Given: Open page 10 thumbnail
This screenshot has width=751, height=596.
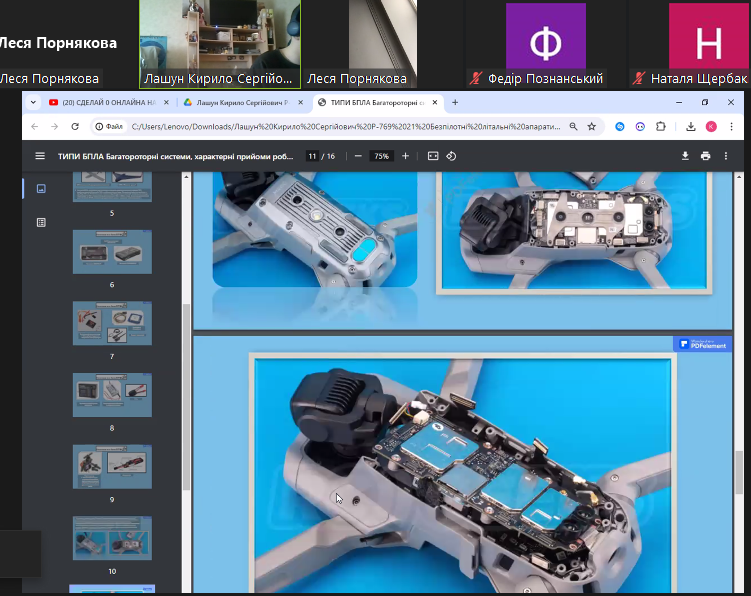Looking at the screenshot, I should point(112,538).
